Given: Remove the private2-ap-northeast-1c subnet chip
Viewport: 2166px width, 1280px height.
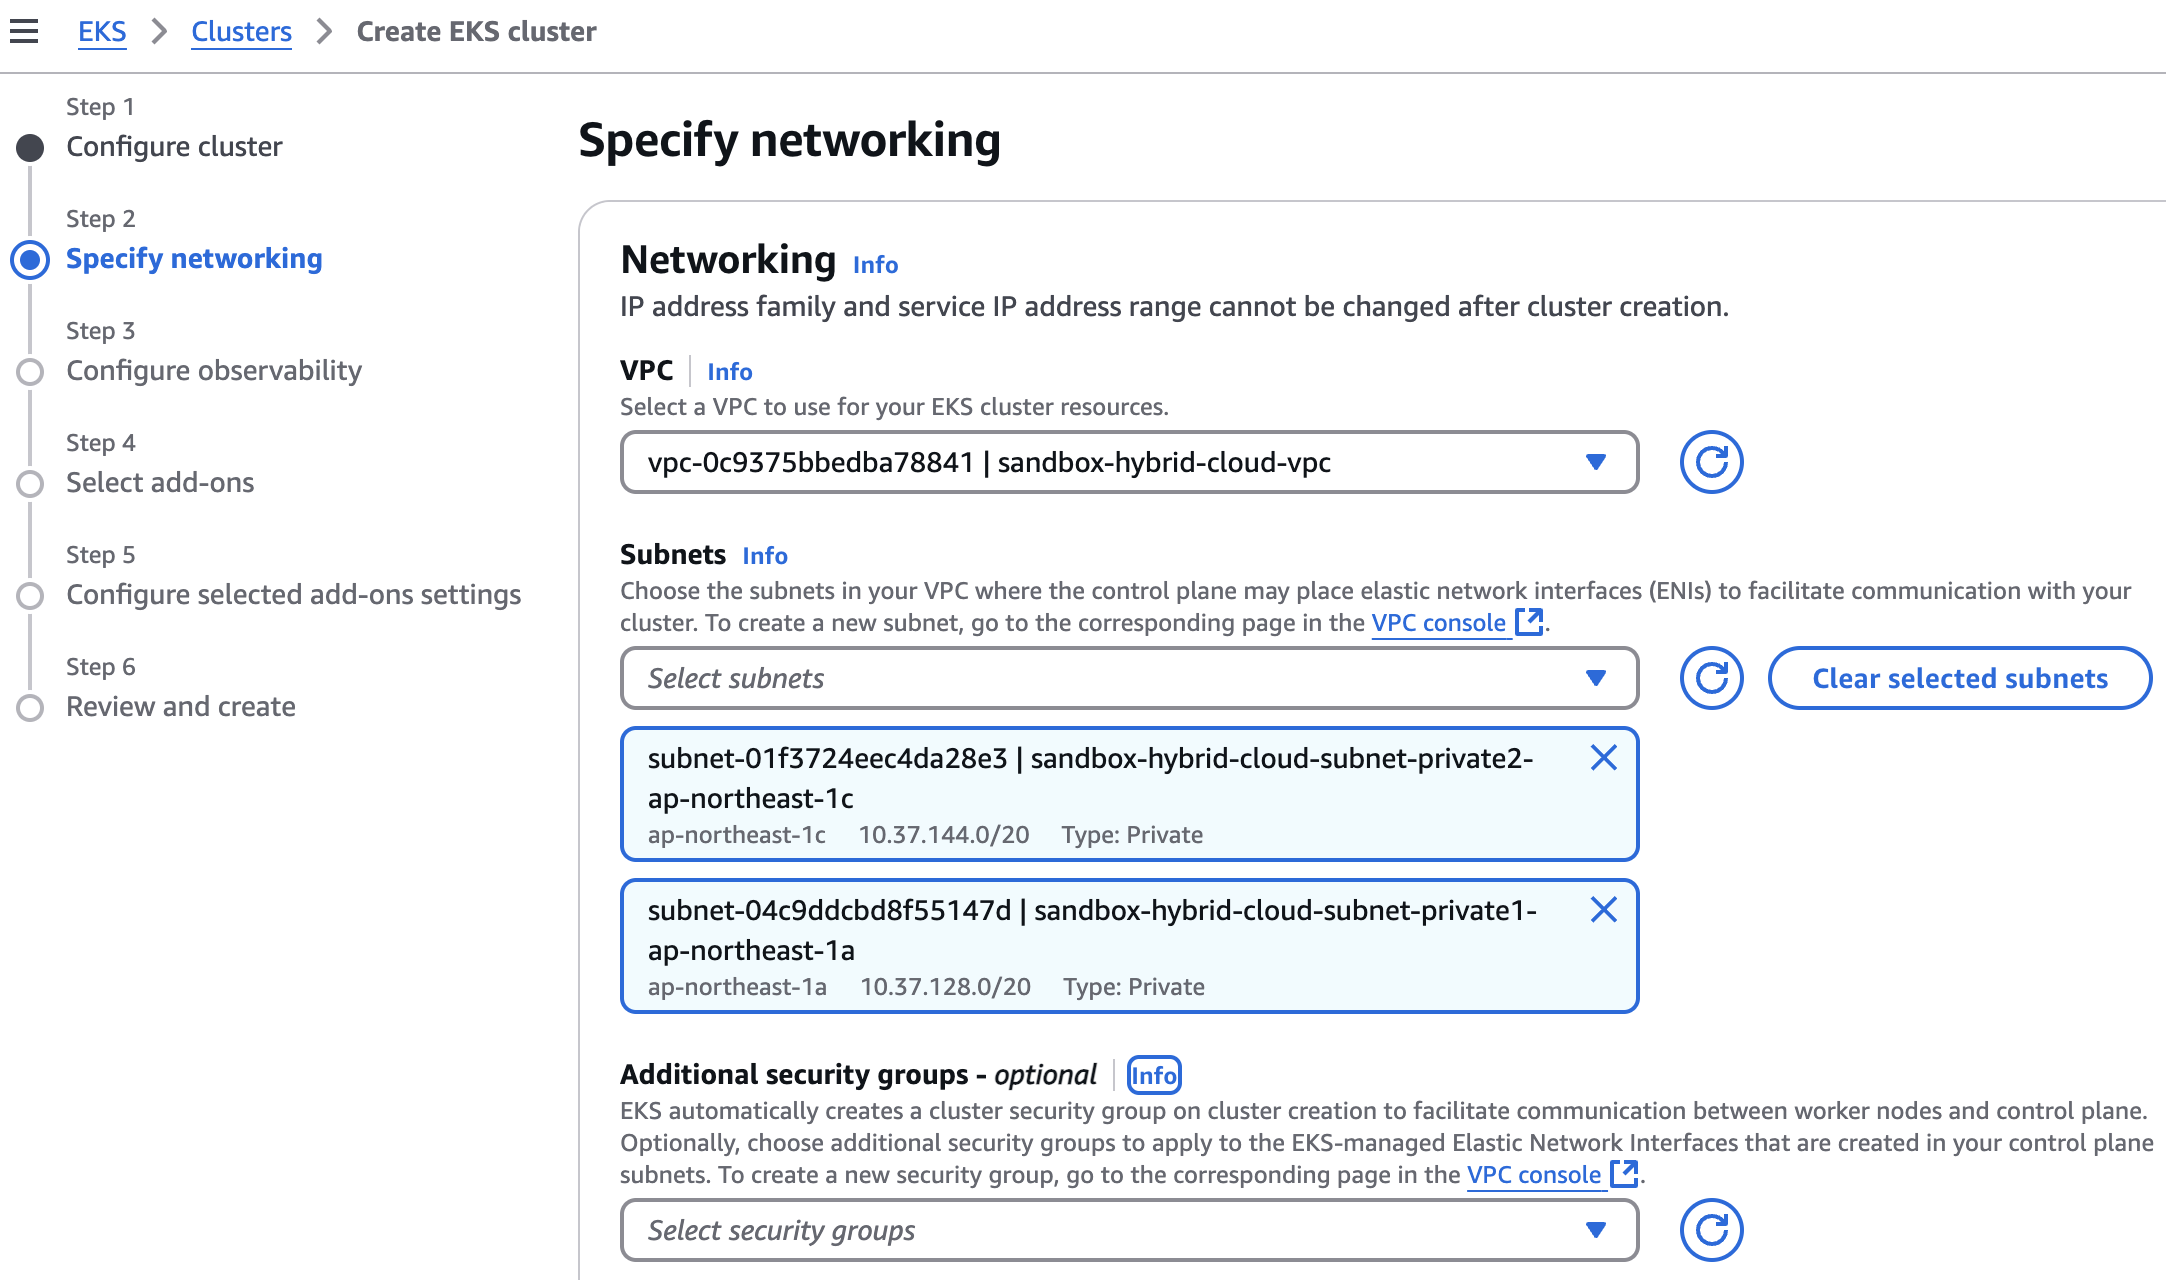Looking at the screenshot, I should click(1604, 758).
